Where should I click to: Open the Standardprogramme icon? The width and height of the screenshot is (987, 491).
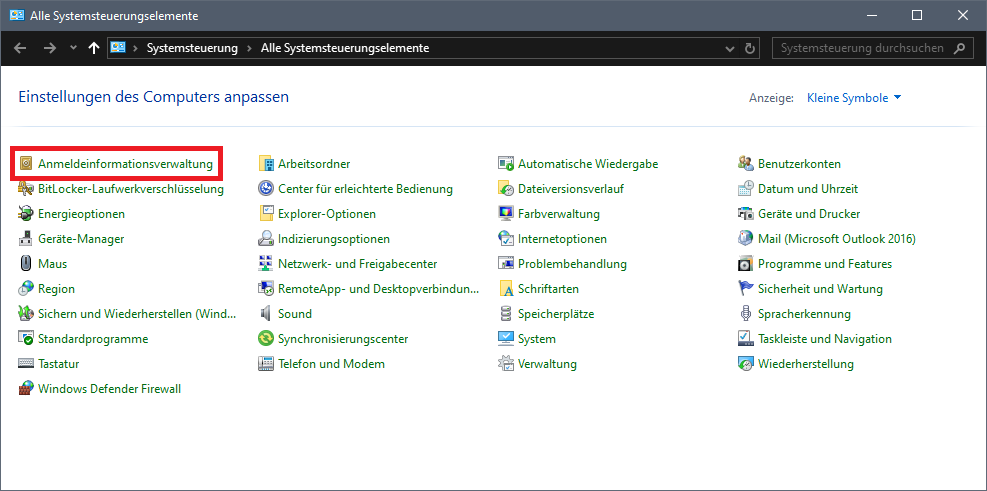[x=26, y=339]
